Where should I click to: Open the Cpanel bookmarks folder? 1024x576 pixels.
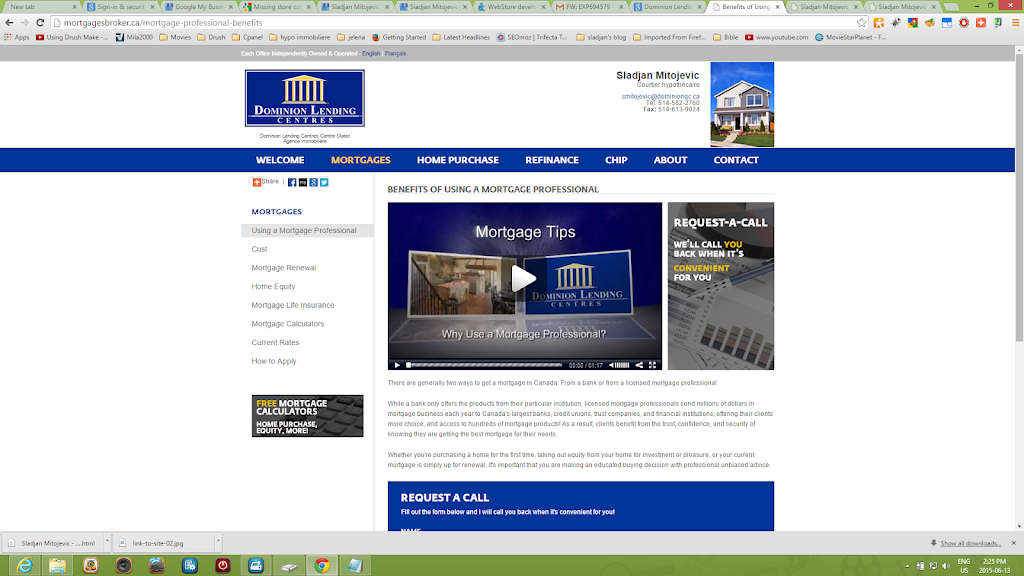[248, 37]
